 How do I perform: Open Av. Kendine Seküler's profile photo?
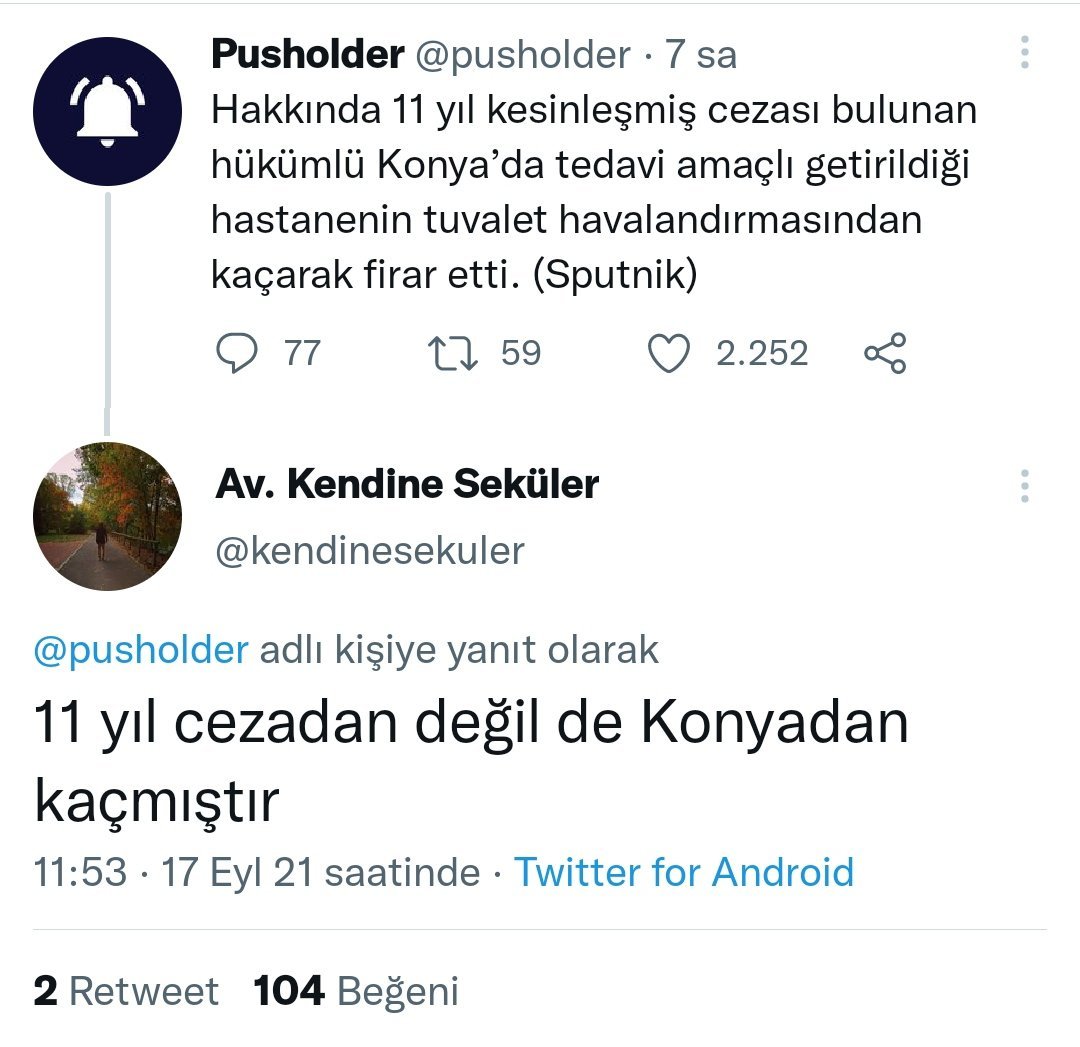click(x=107, y=516)
